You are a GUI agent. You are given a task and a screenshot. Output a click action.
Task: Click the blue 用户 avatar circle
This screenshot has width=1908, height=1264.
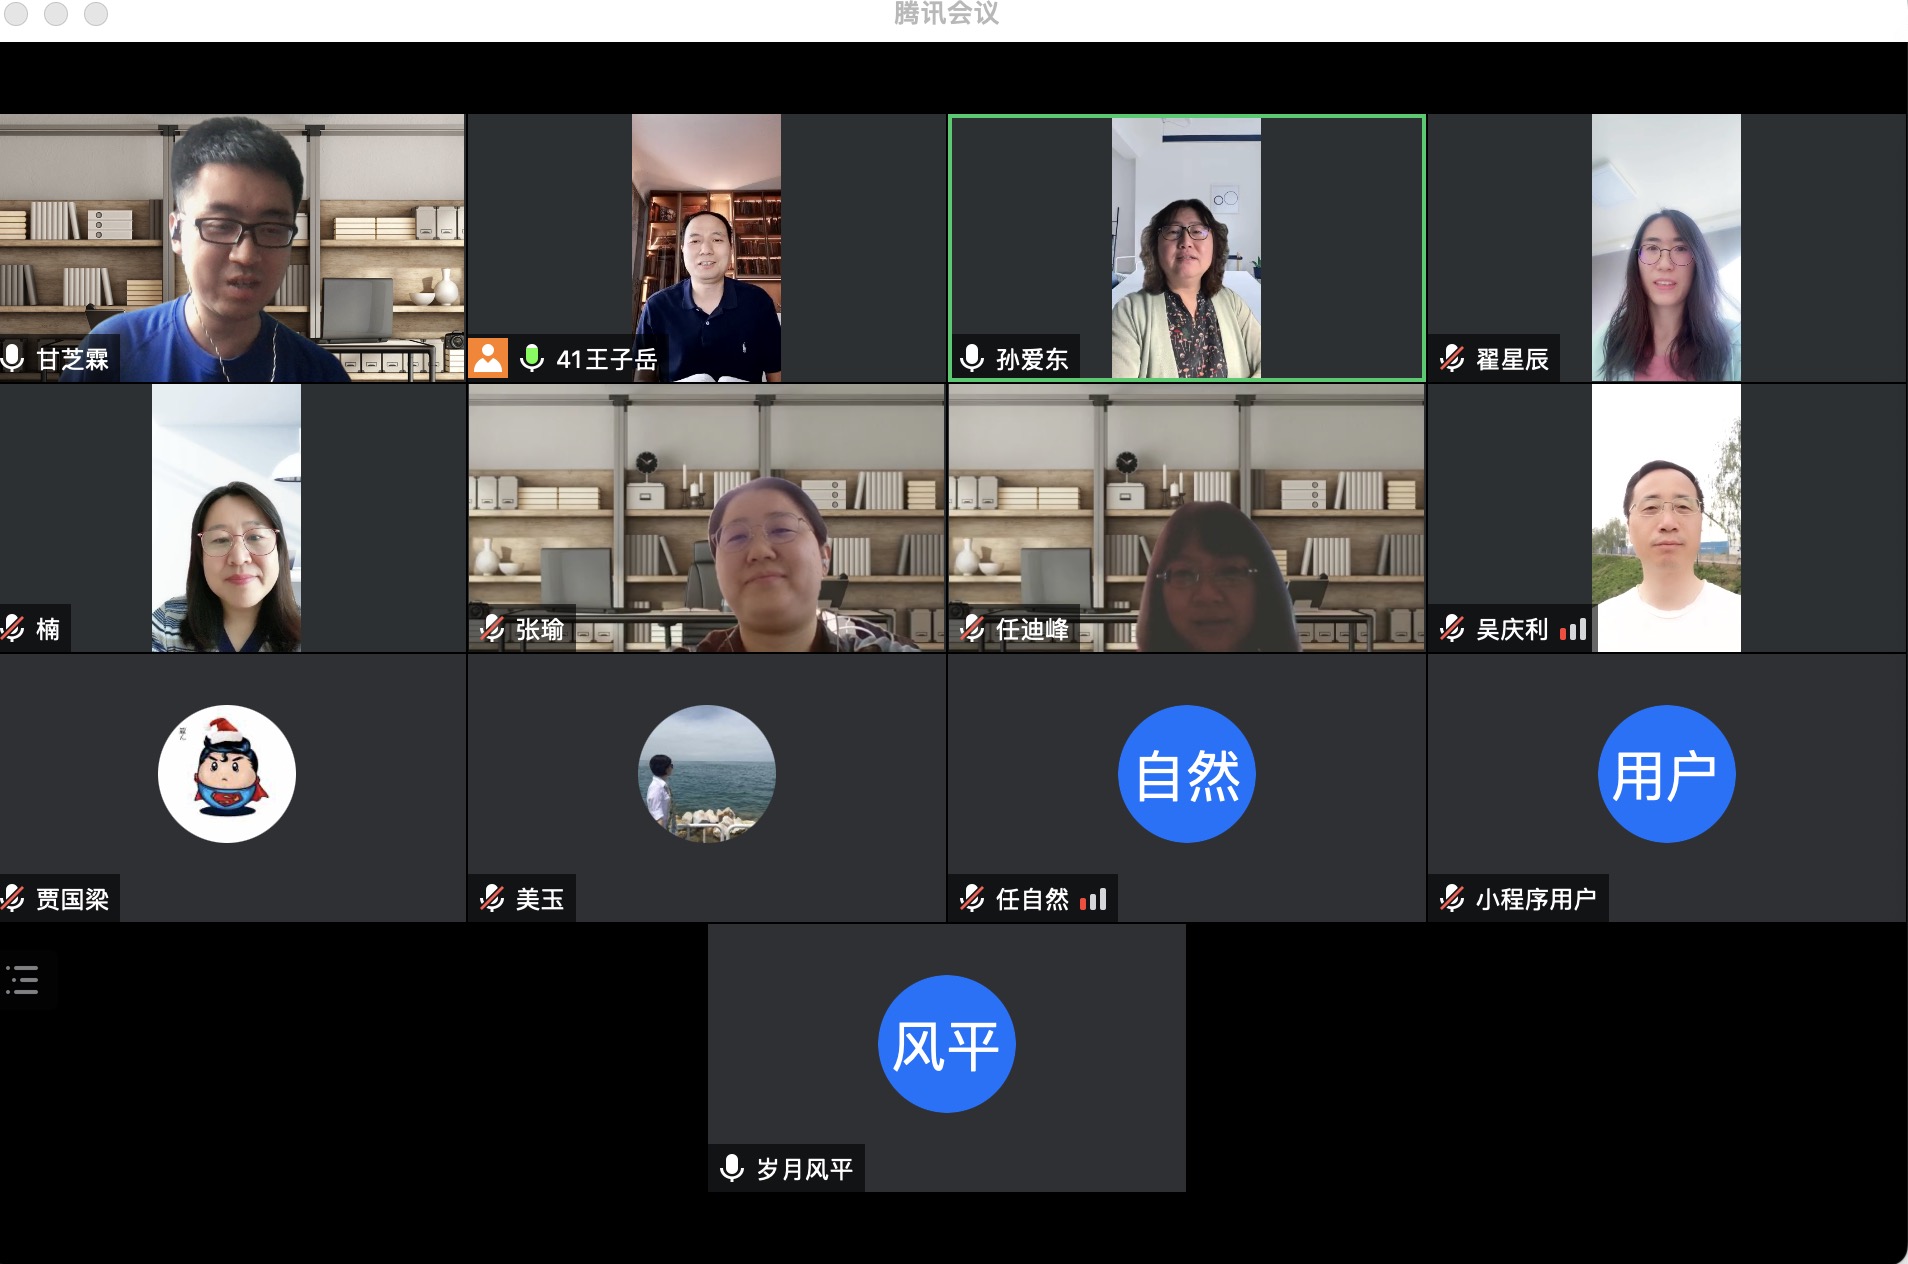[1666, 774]
